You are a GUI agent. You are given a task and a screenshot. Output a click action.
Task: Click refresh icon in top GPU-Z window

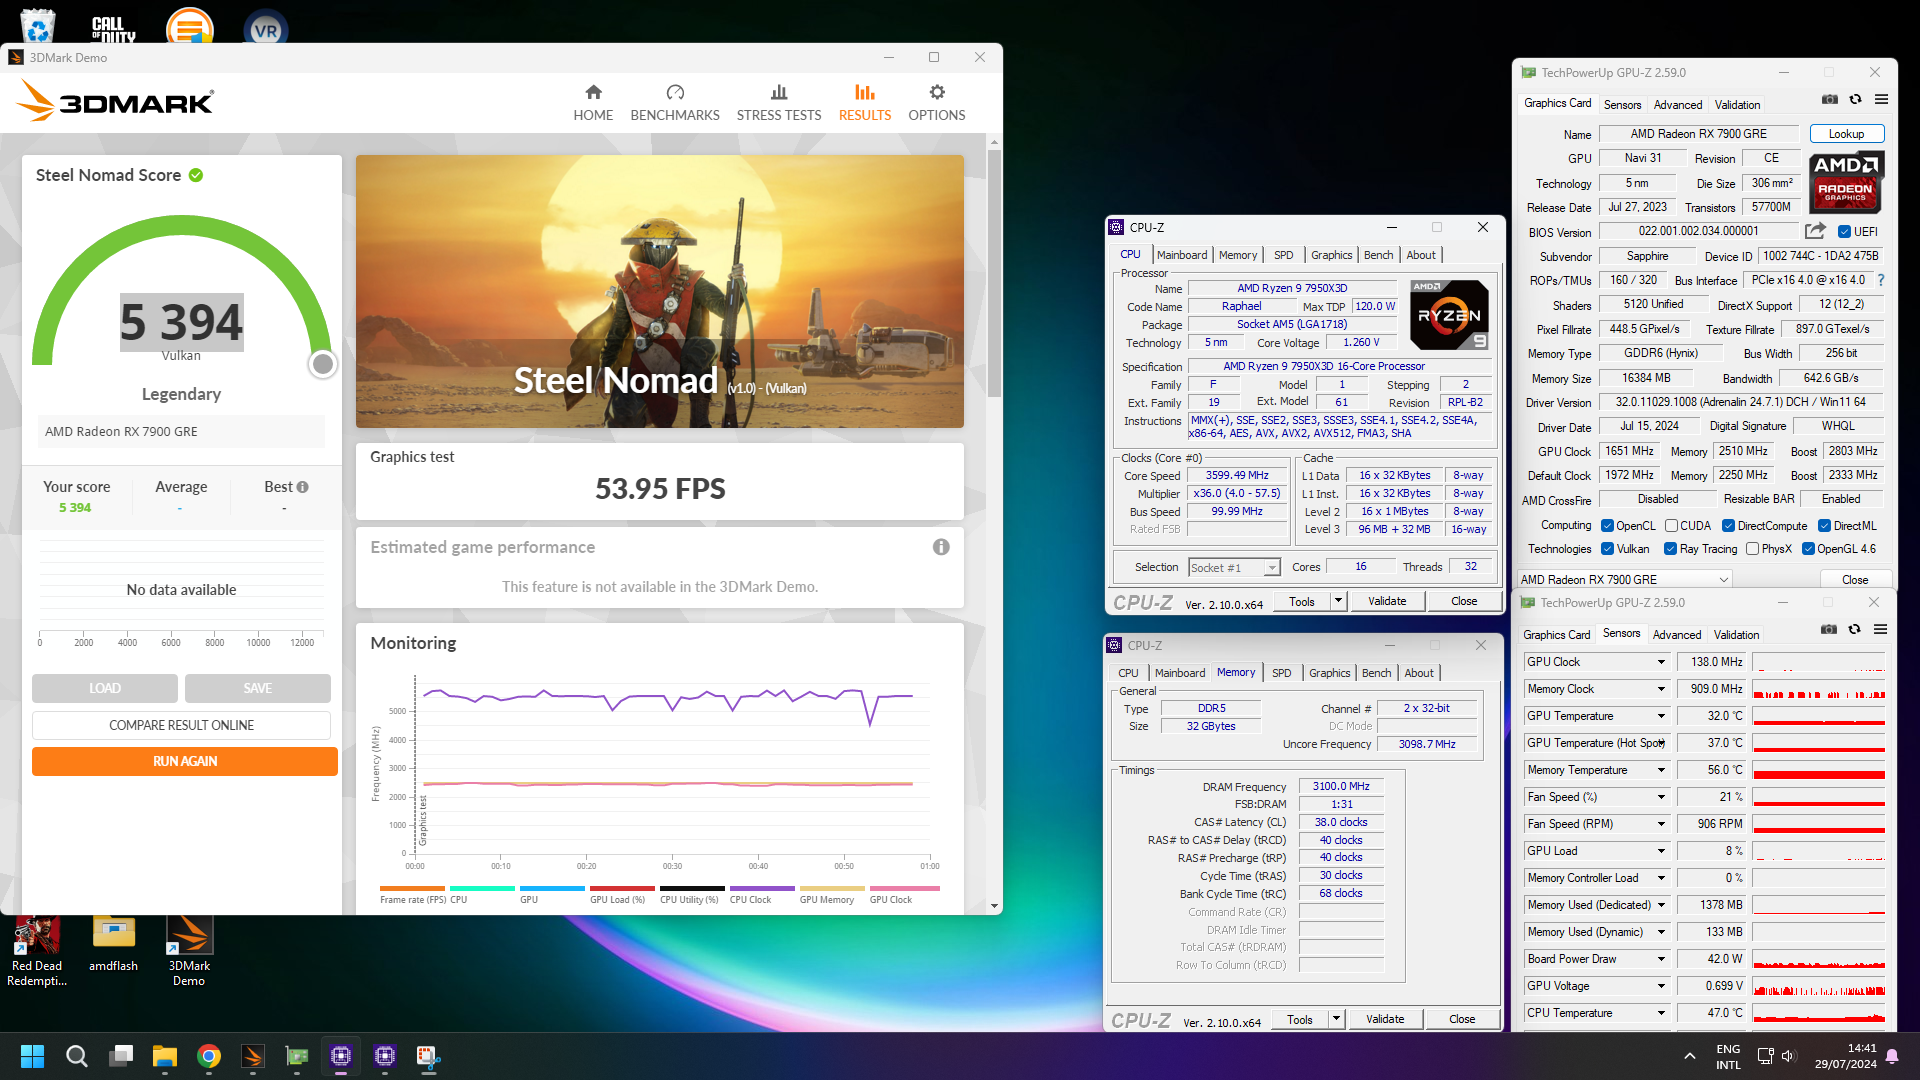(x=1855, y=99)
